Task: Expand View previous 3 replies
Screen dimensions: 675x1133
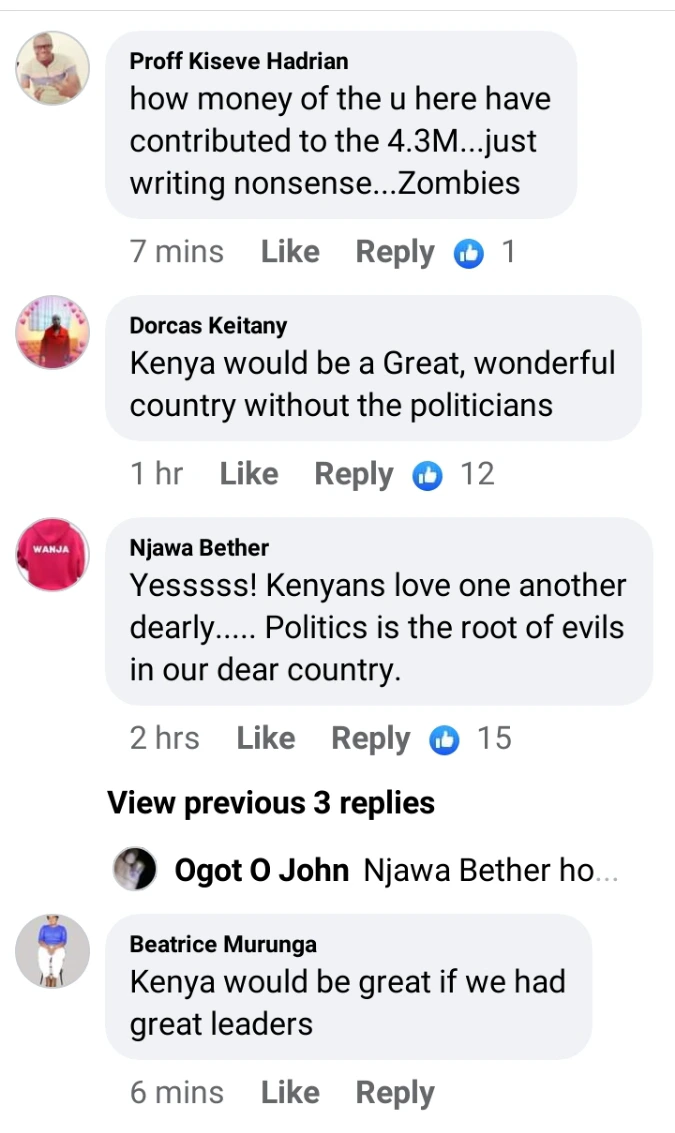Action: point(271,804)
